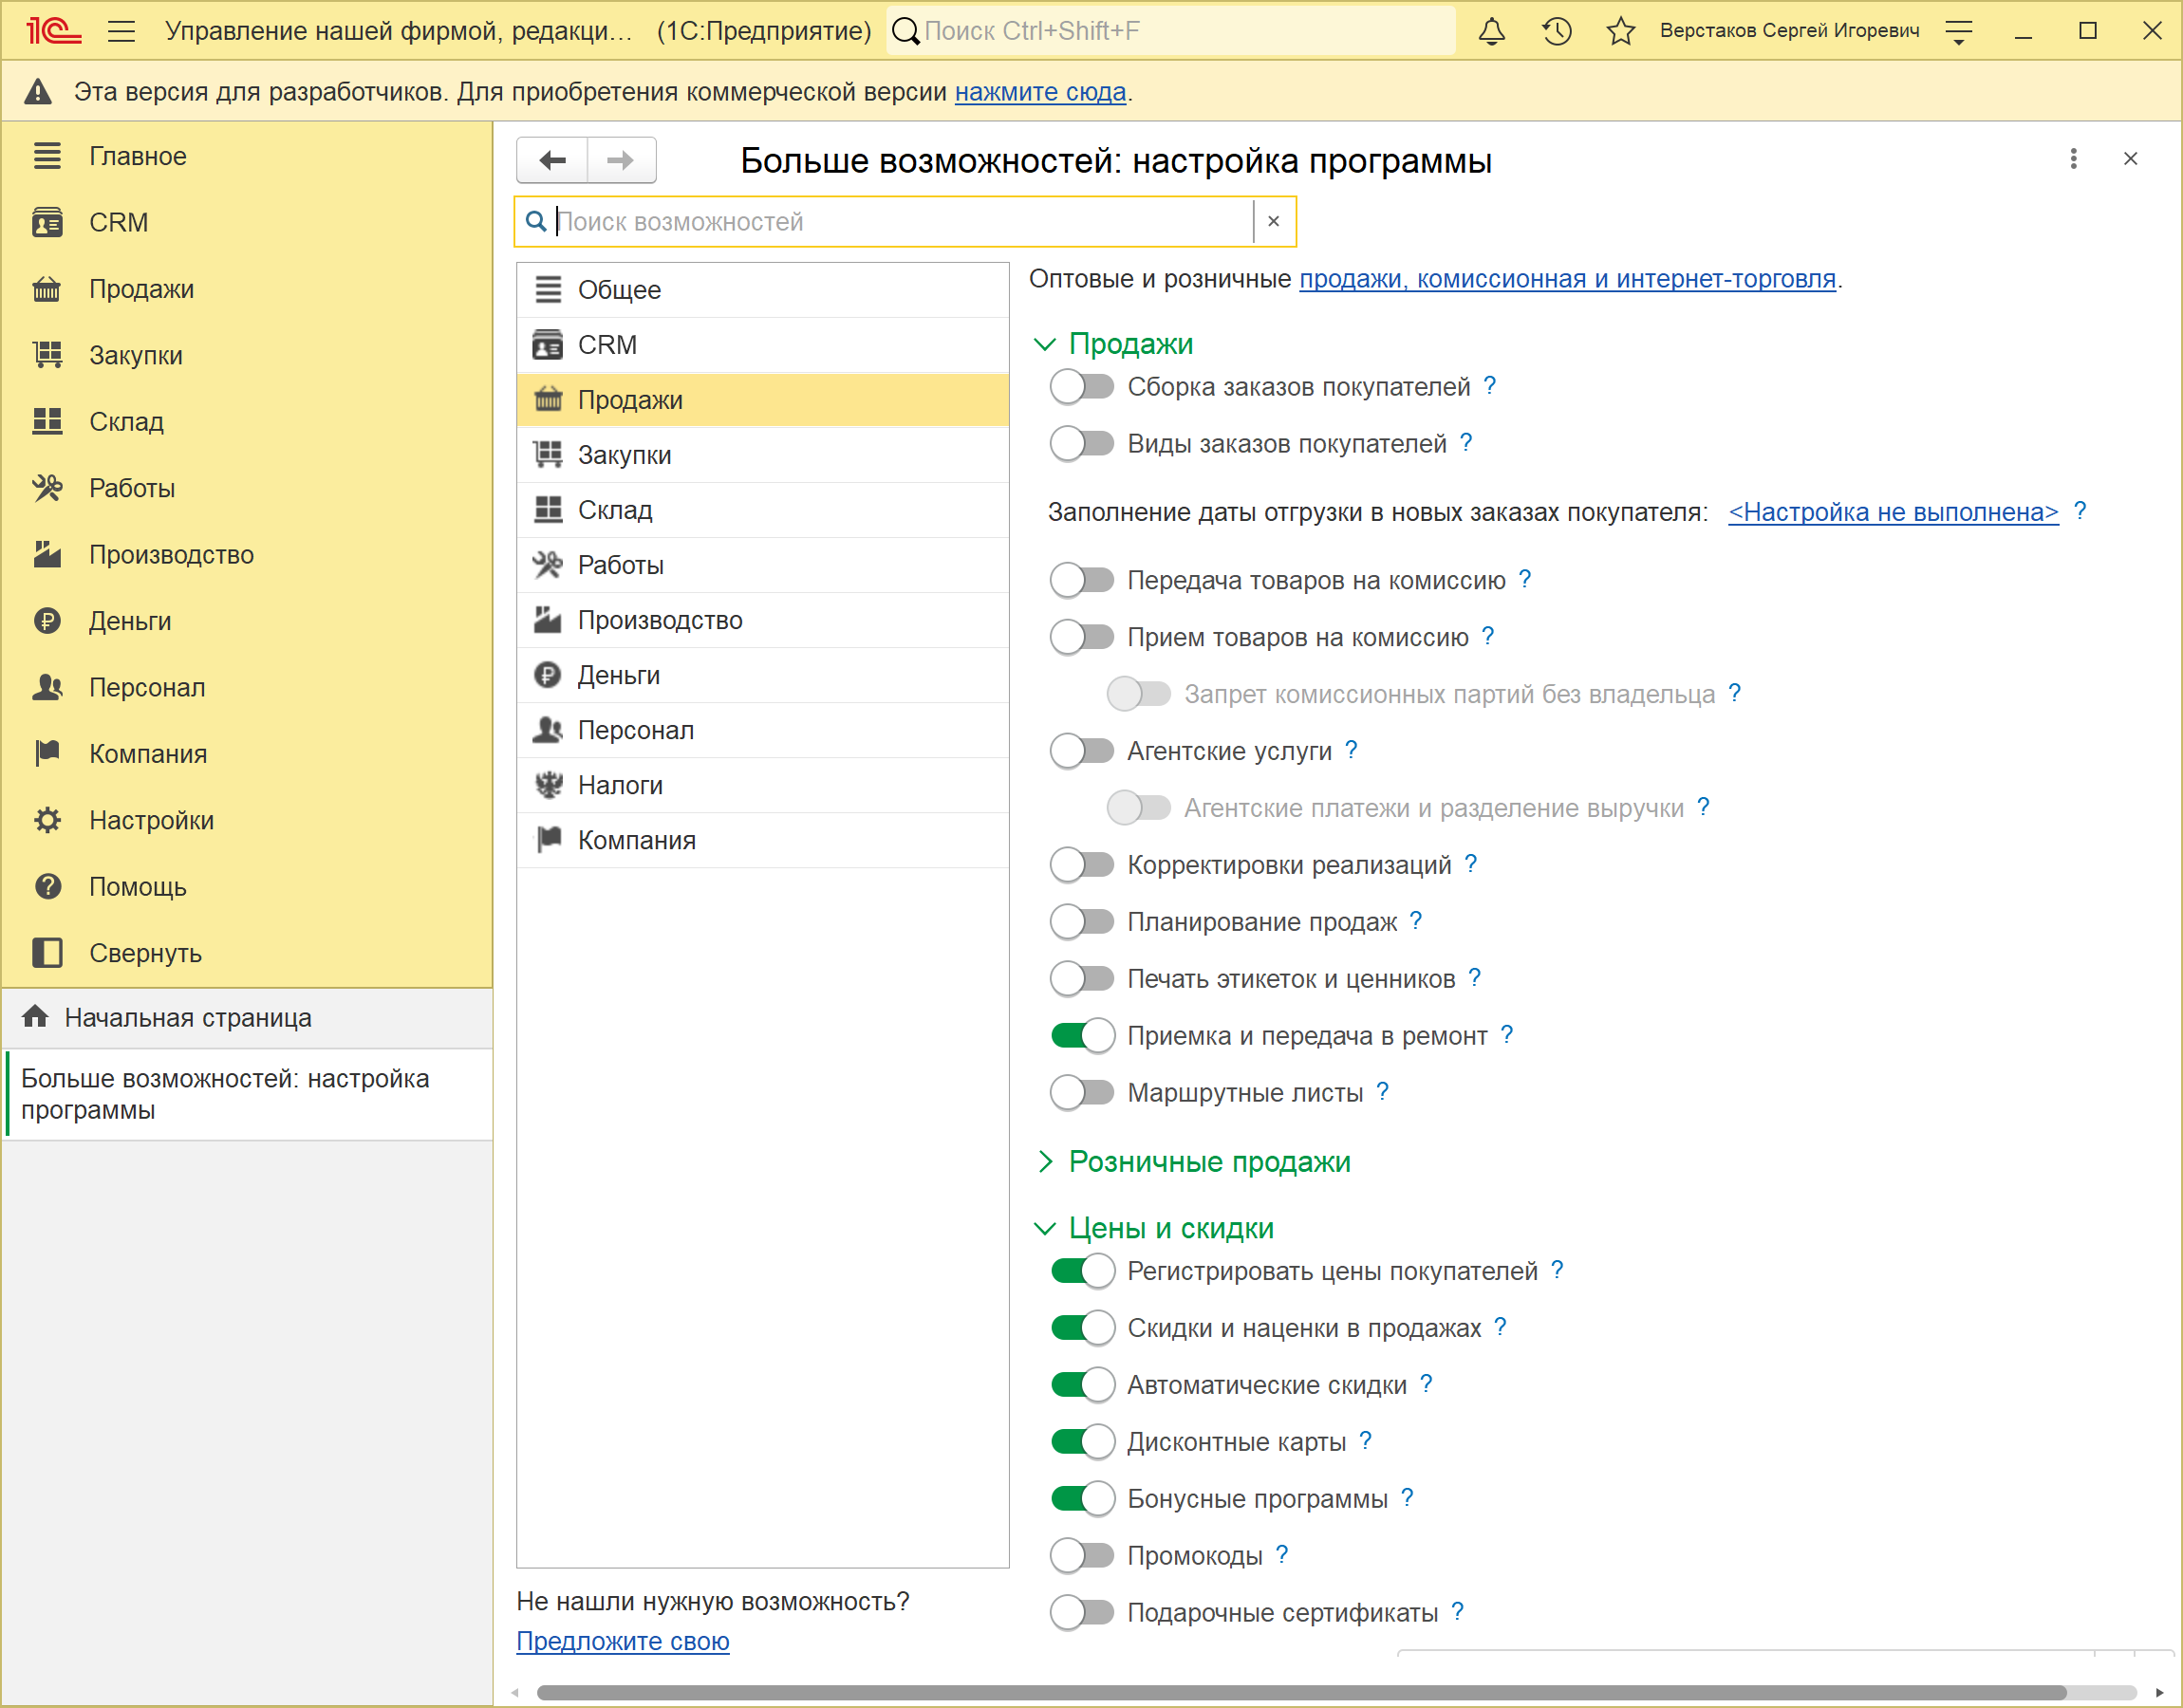
Task: Open Настройки section in left sidebar
Action: click(246, 820)
